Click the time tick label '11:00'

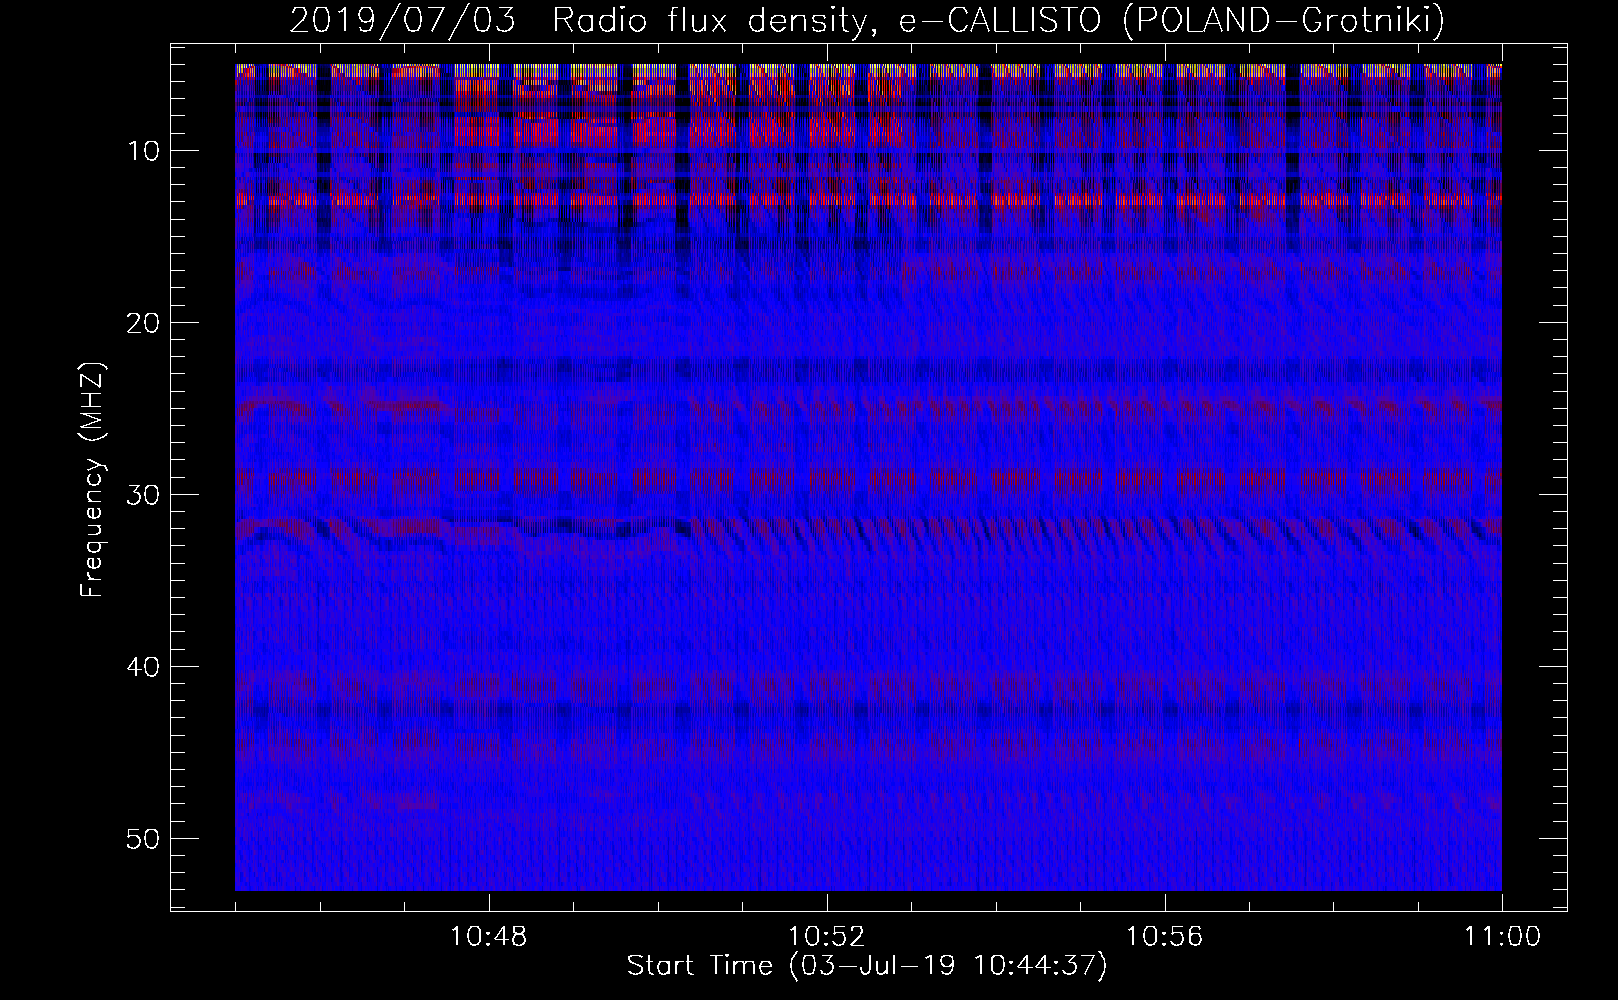[1502, 937]
